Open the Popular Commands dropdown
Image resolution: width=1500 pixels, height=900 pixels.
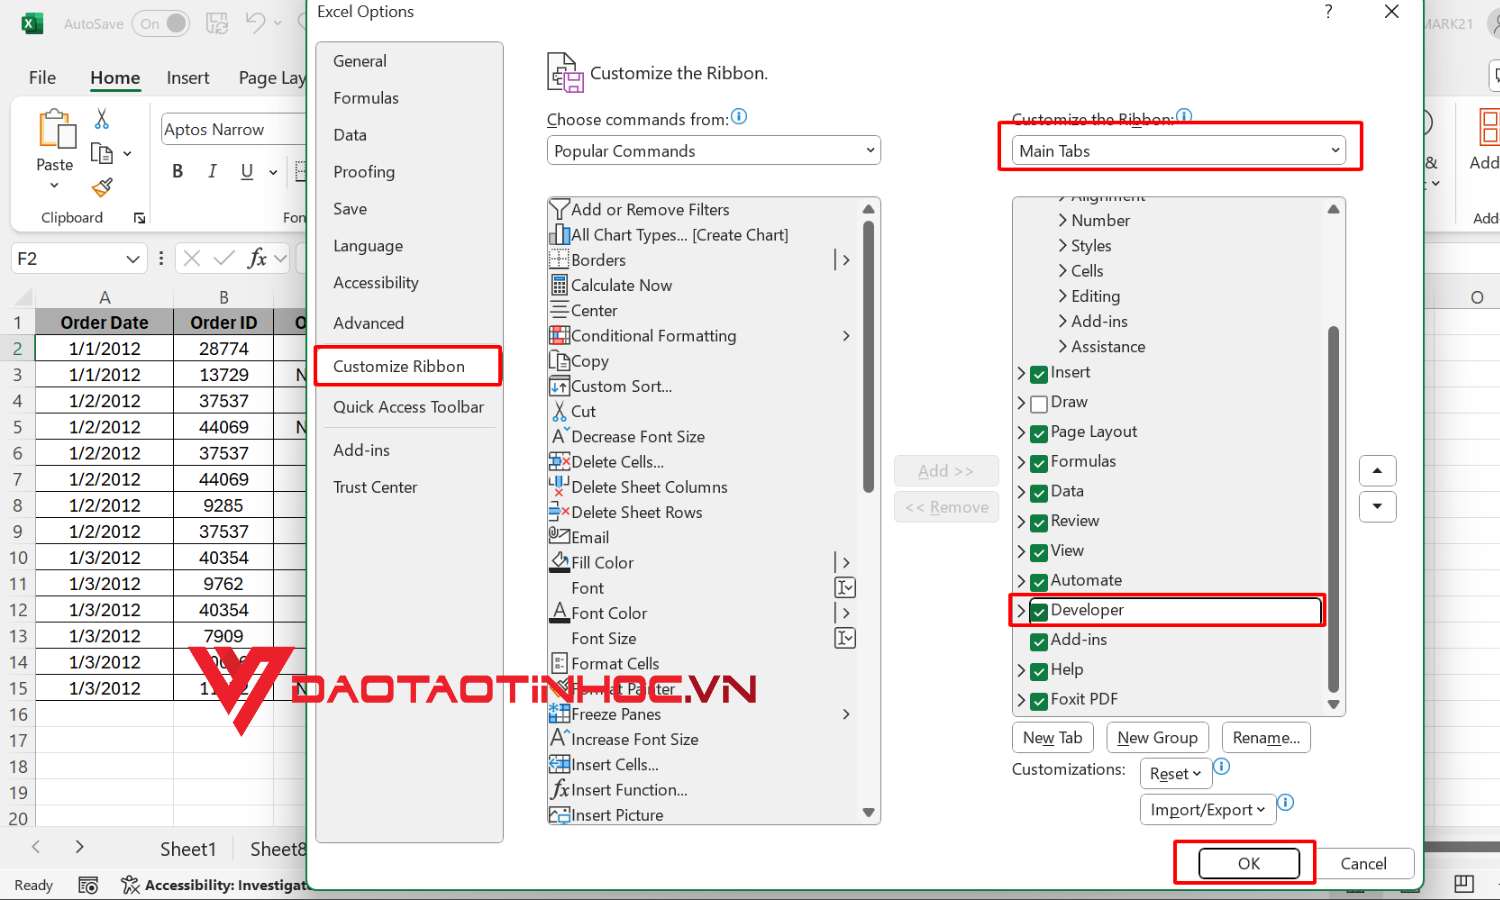click(714, 150)
